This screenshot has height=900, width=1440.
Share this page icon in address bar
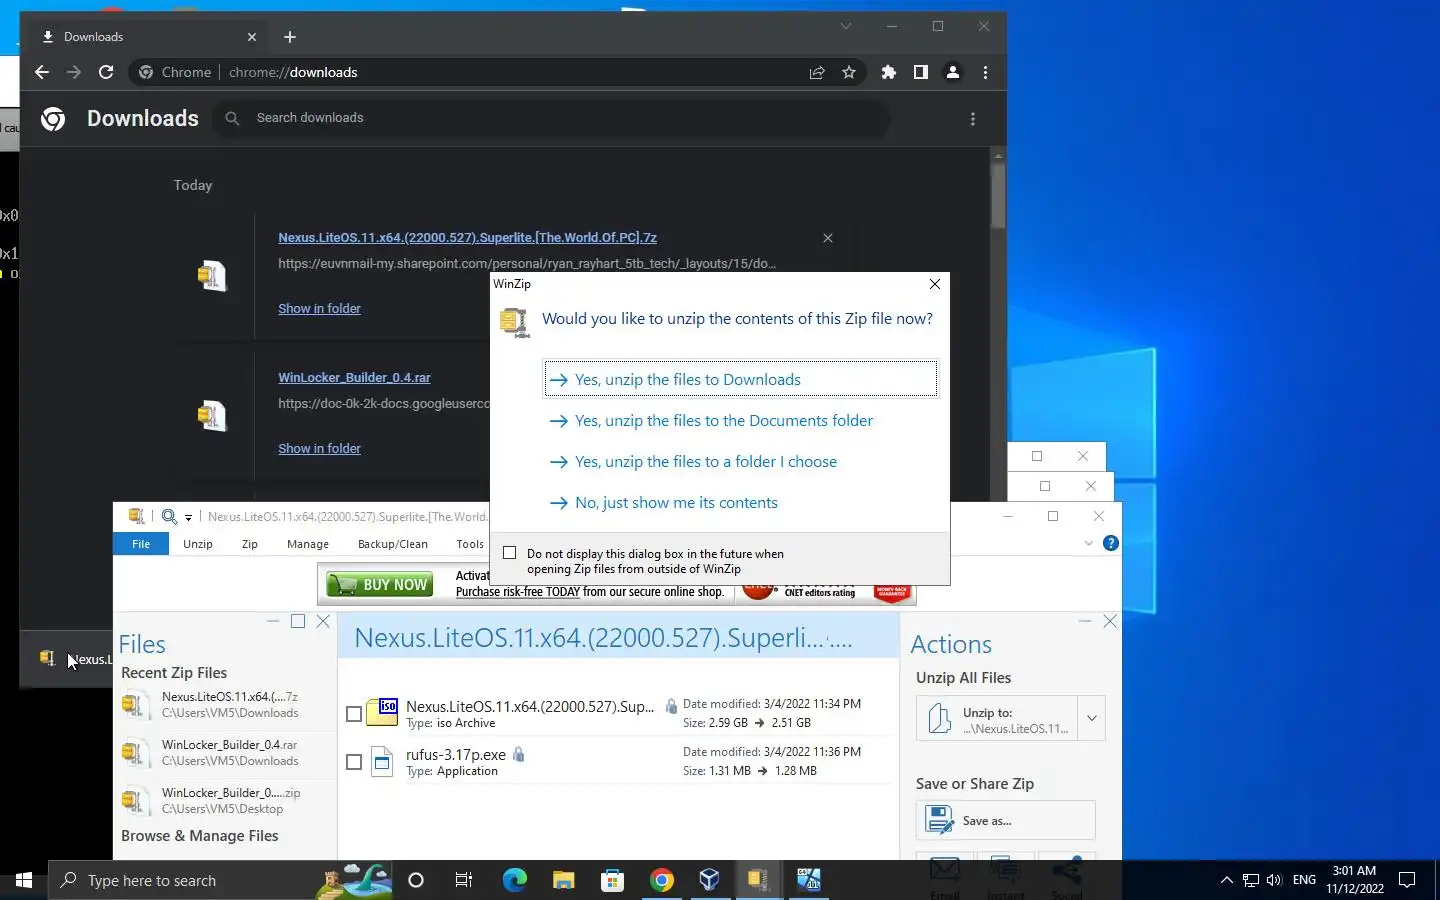pyautogui.click(x=817, y=72)
